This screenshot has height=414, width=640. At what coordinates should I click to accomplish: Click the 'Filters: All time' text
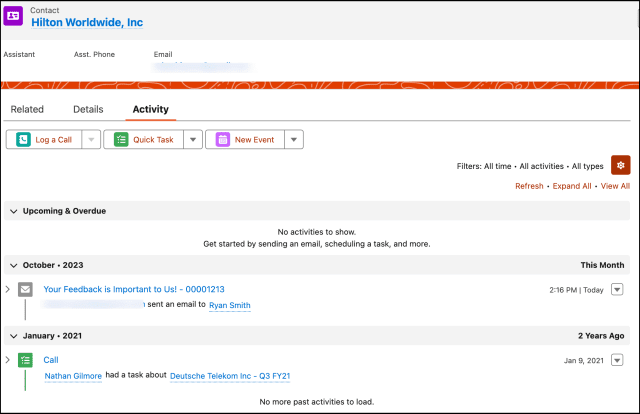tap(484, 166)
